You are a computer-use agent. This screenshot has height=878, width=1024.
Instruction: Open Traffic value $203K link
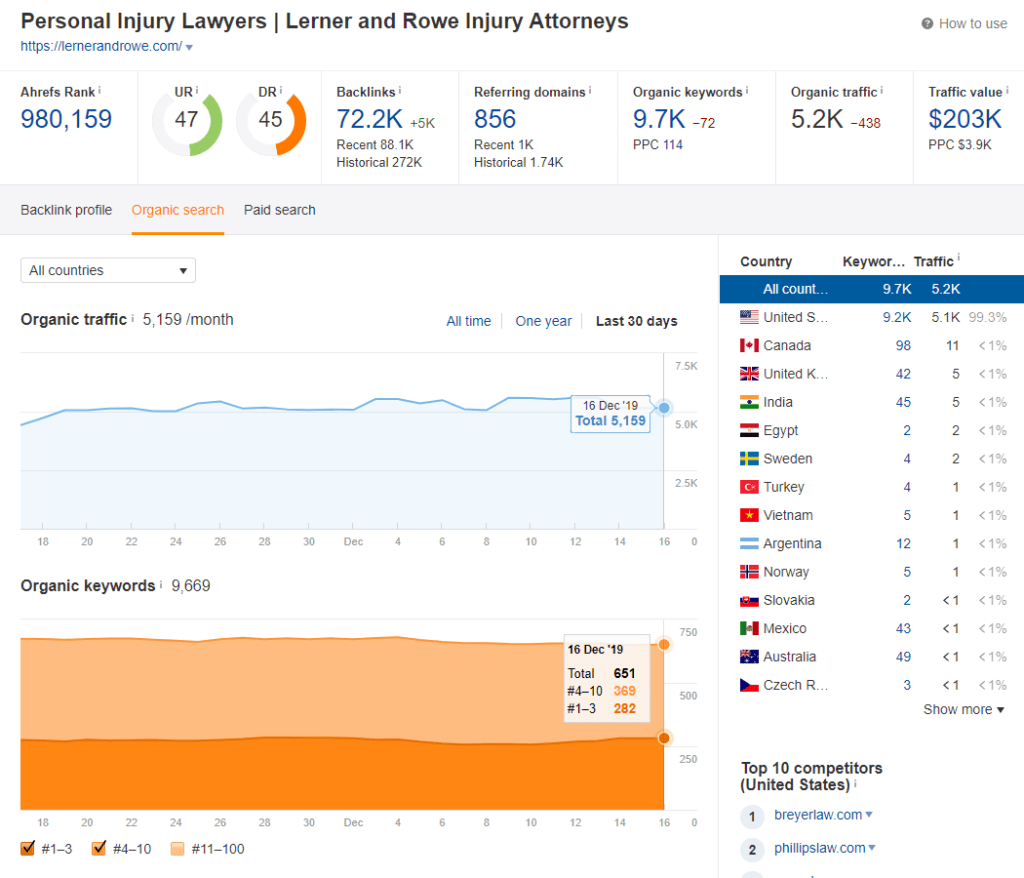pyautogui.click(x=965, y=119)
